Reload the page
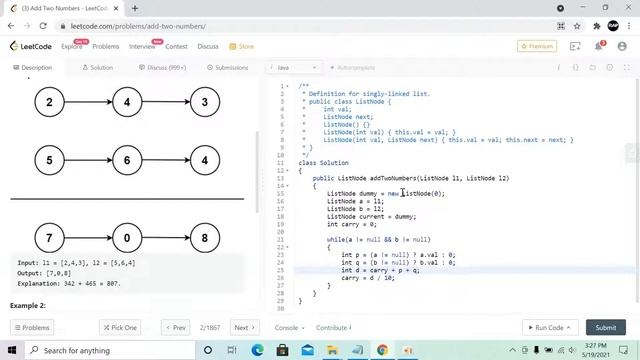640x360 pixels. click(x=43, y=26)
